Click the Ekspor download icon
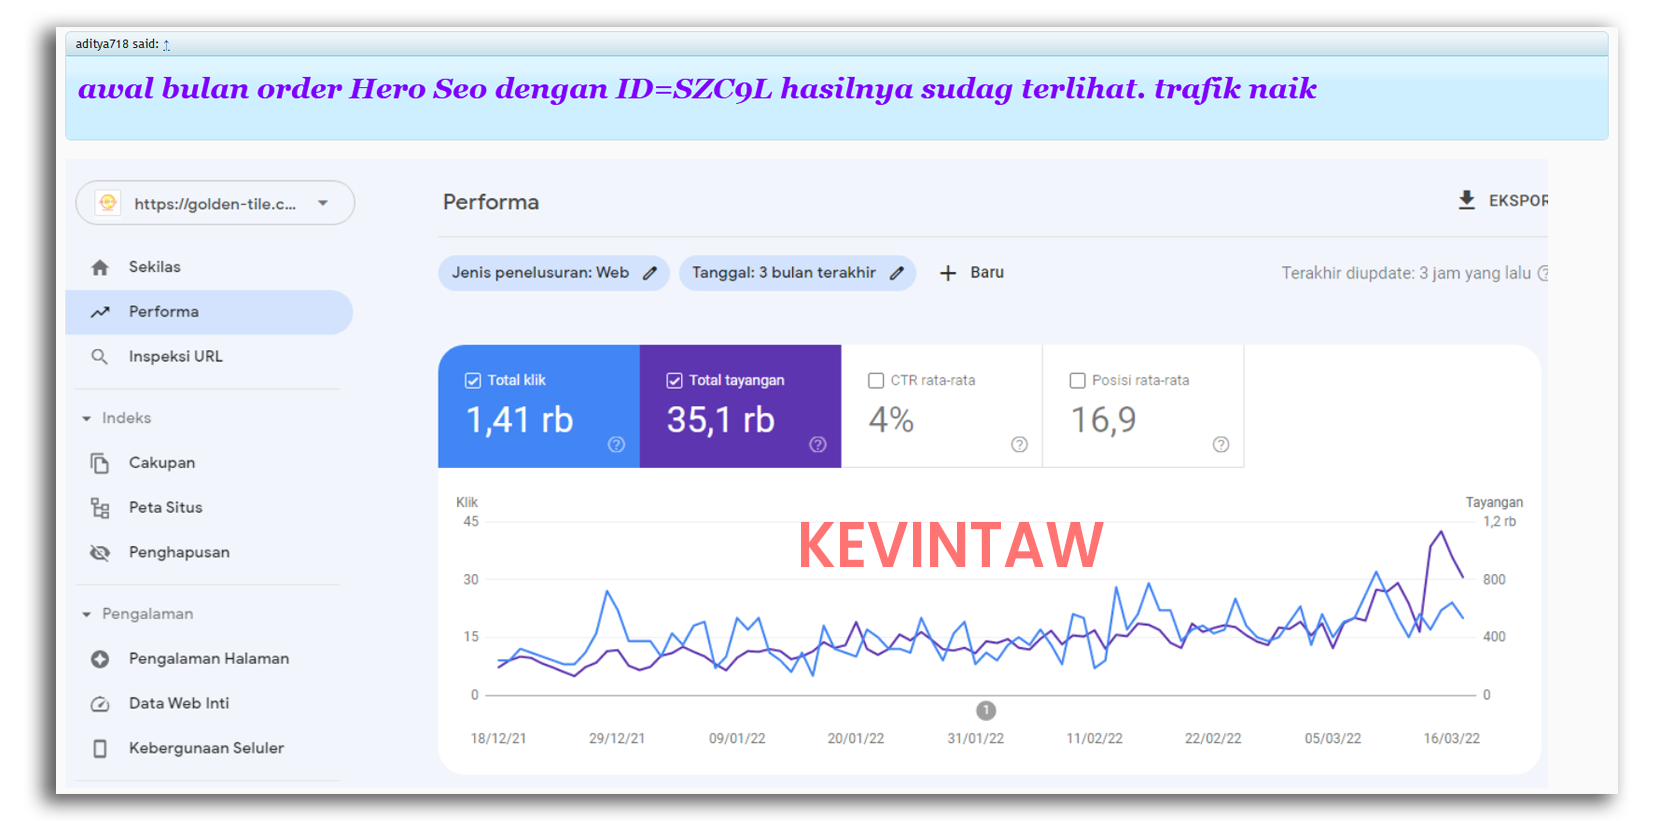Screen dimensions: 1674x821 coord(1466,200)
